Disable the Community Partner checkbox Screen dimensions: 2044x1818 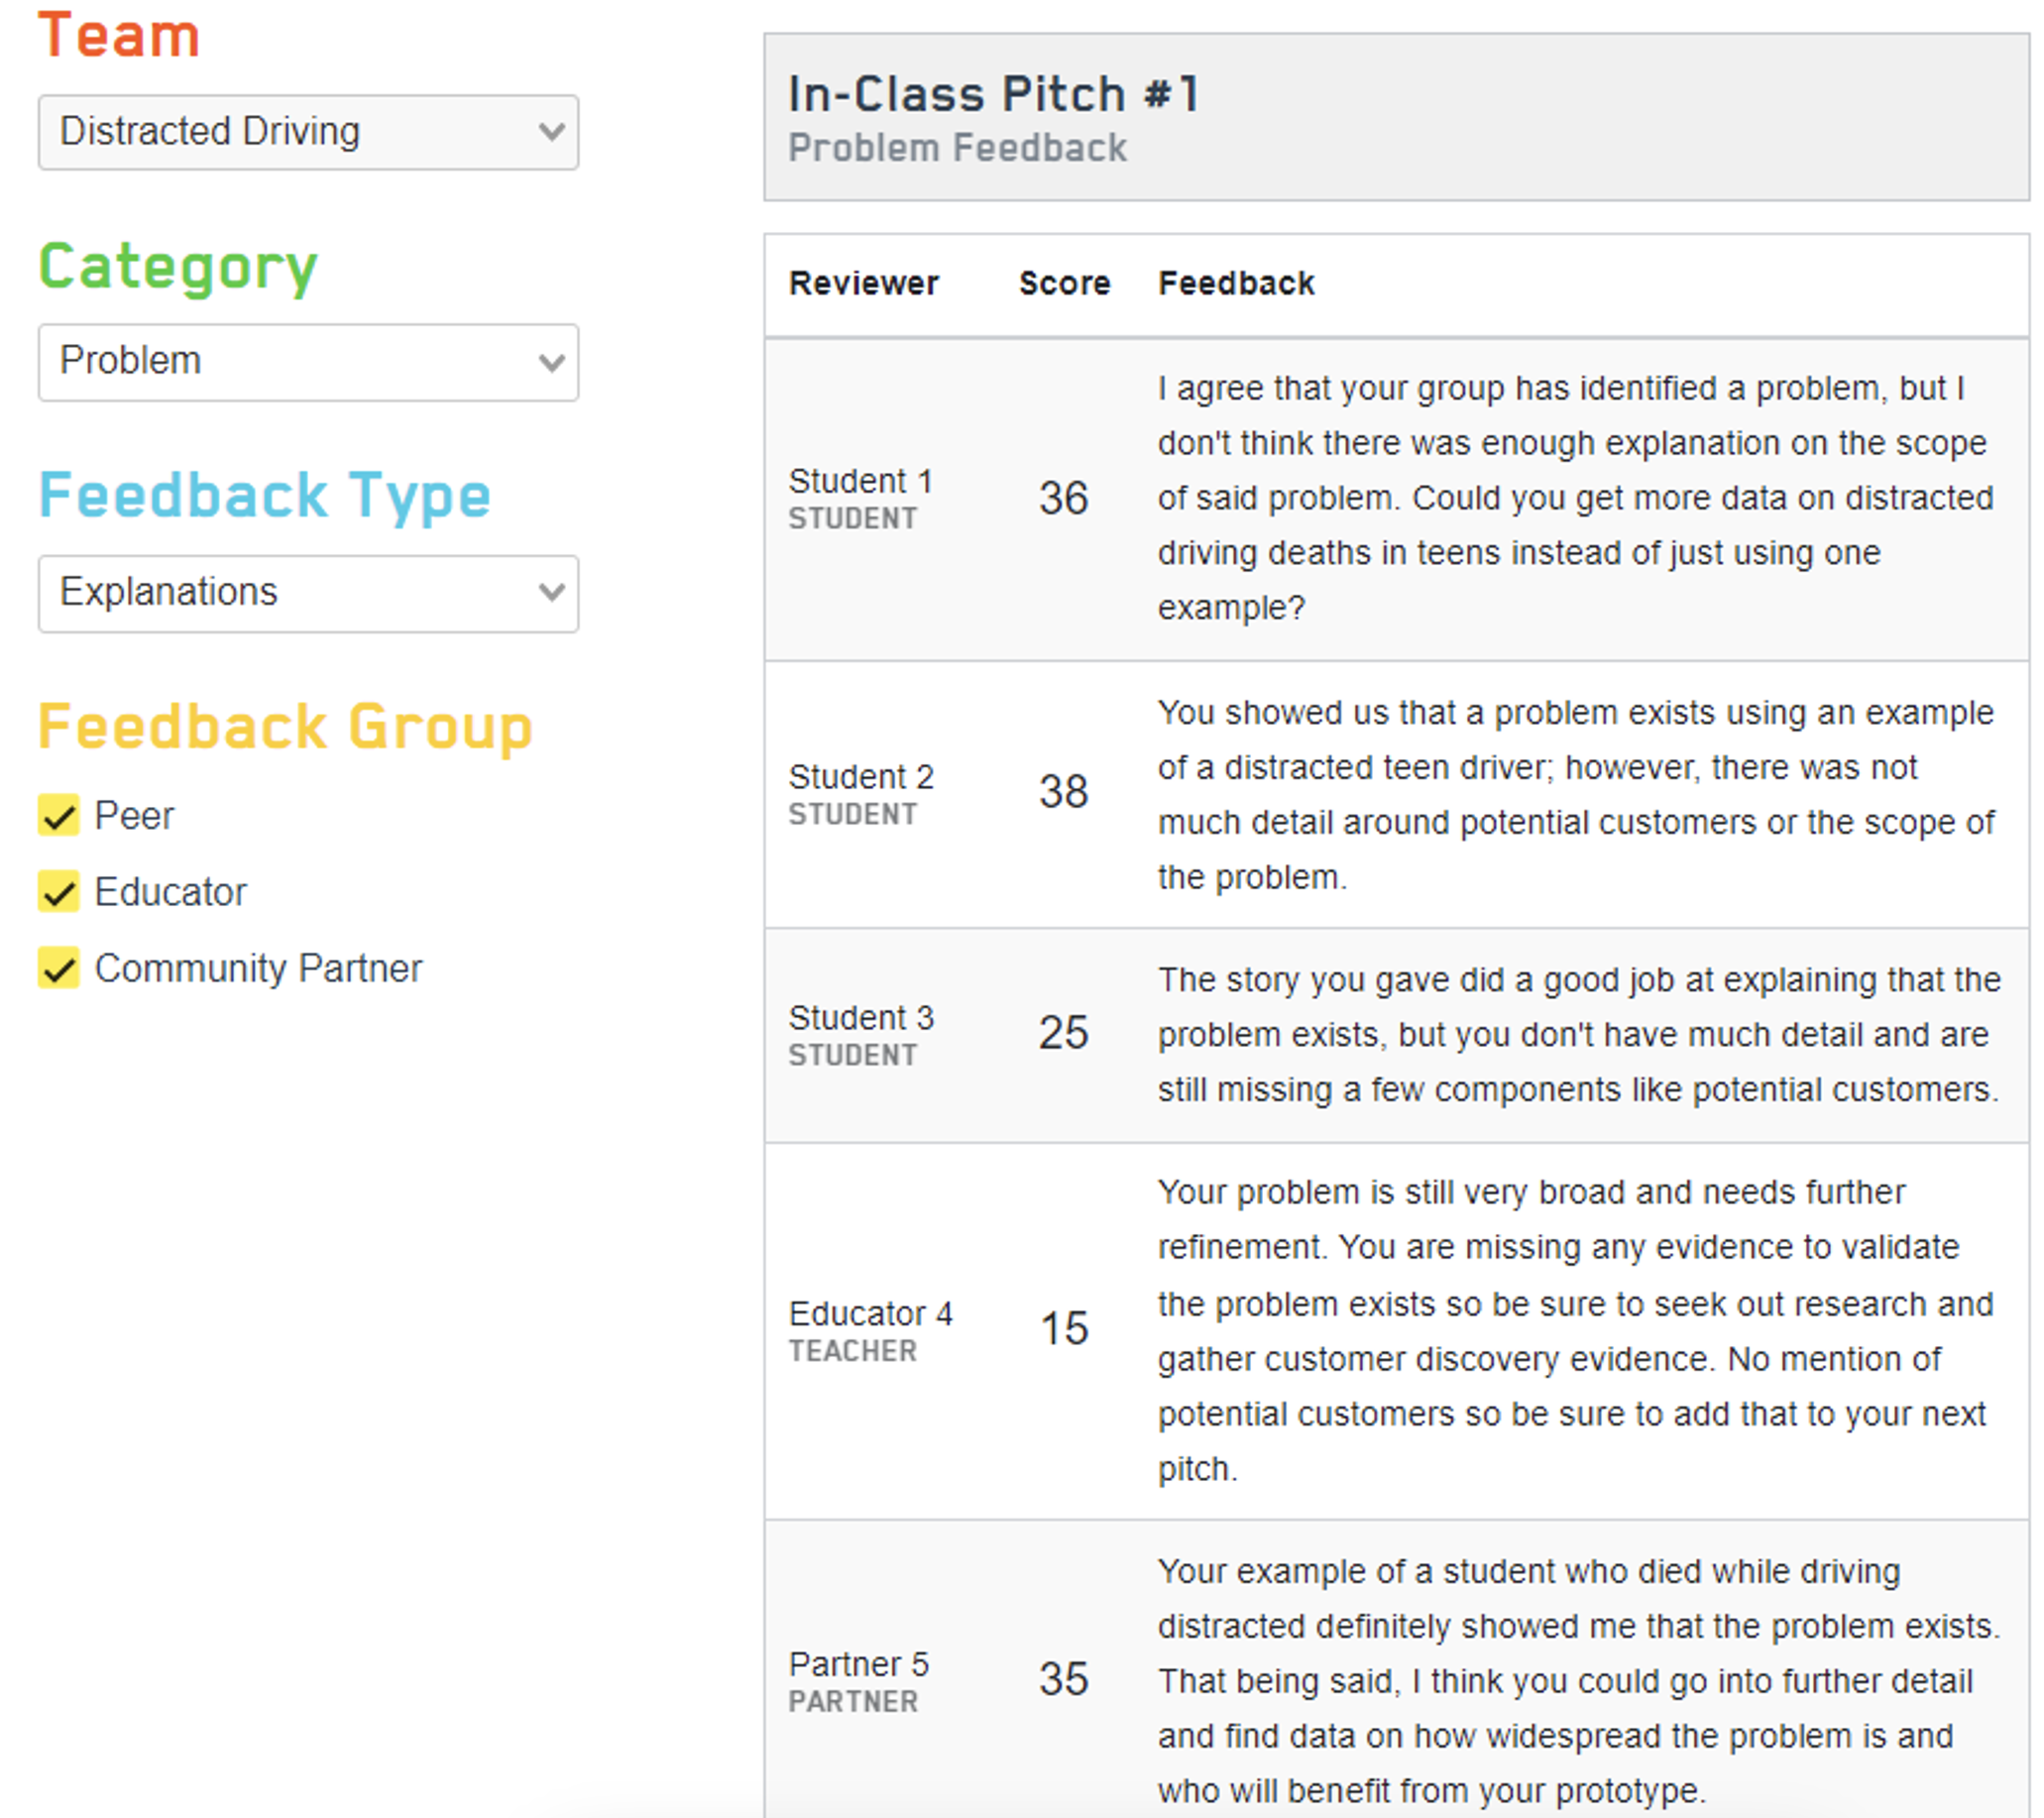click(59, 968)
